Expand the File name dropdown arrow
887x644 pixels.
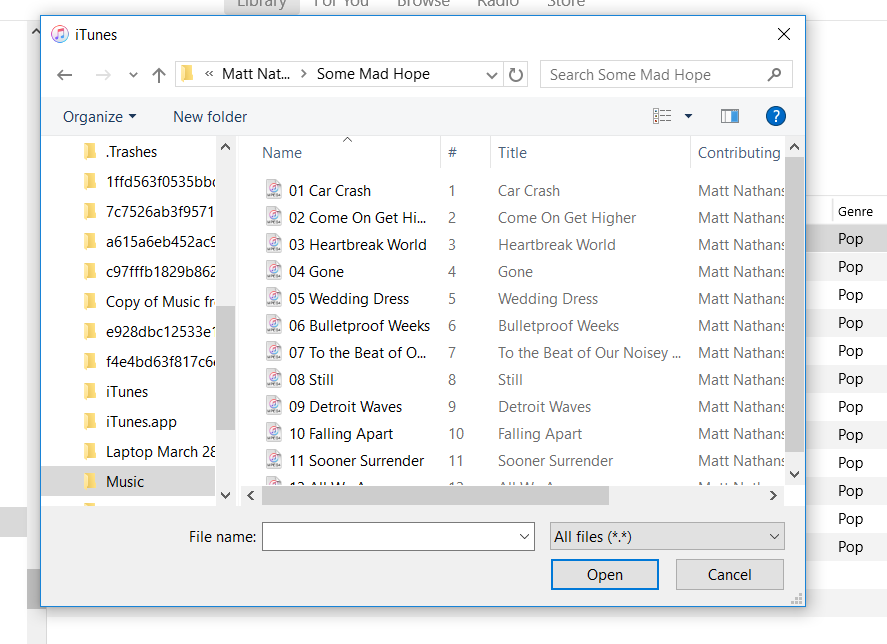point(524,536)
